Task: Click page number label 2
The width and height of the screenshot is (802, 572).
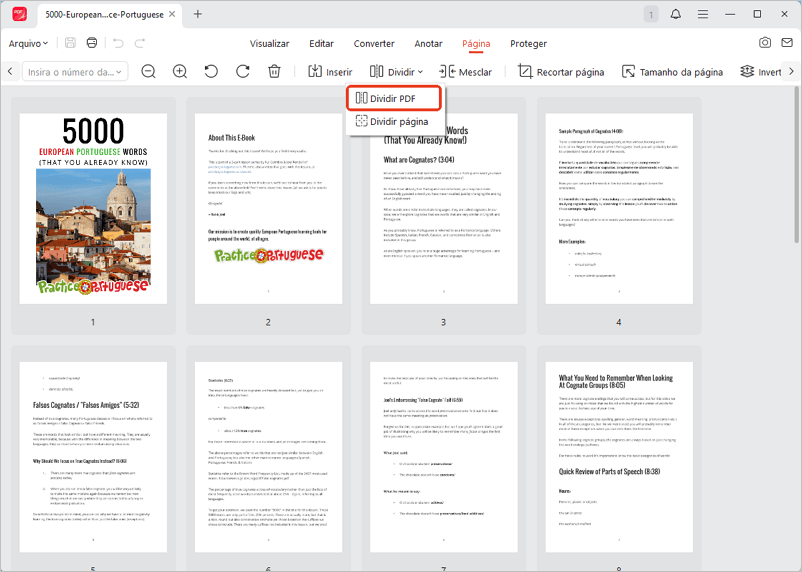Action: click(268, 322)
